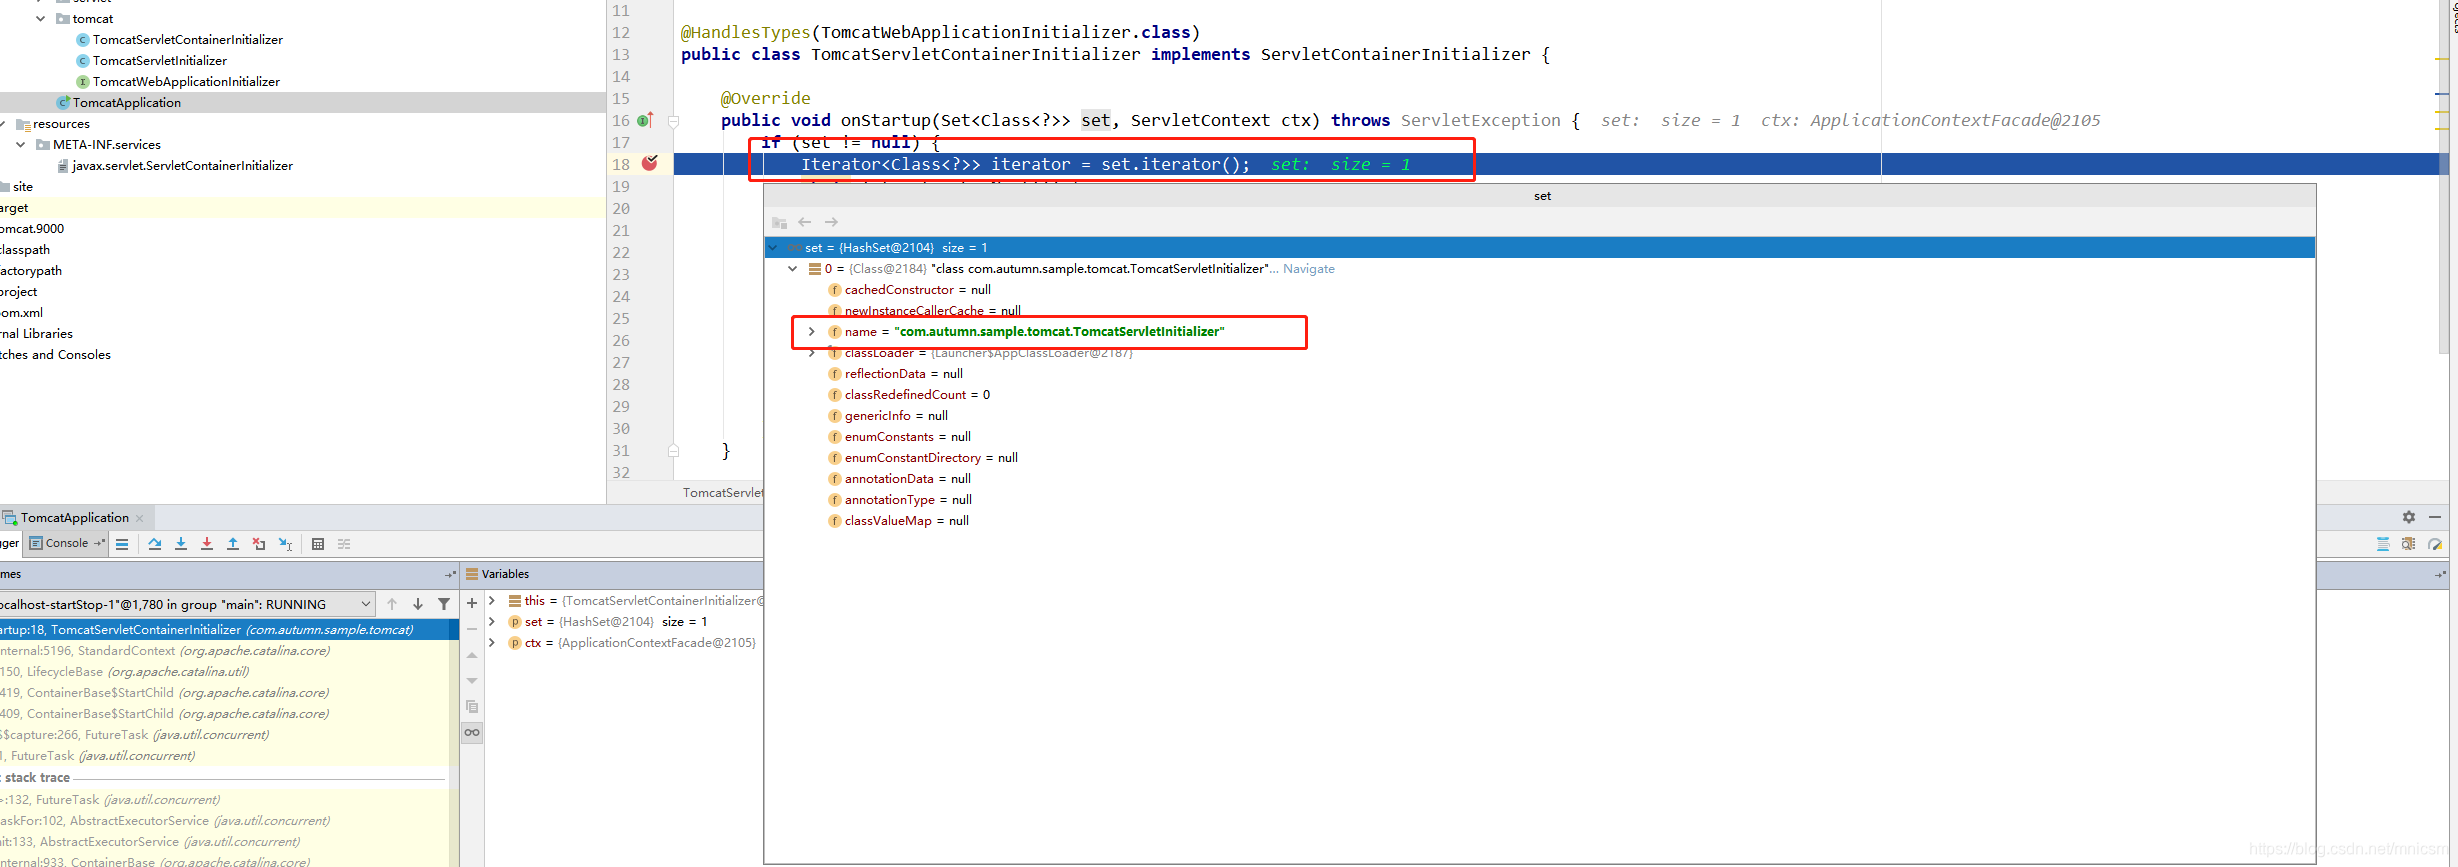Click the Run to Cursor icon
The height and width of the screenshot is (867, 2458).
point(285,544)
